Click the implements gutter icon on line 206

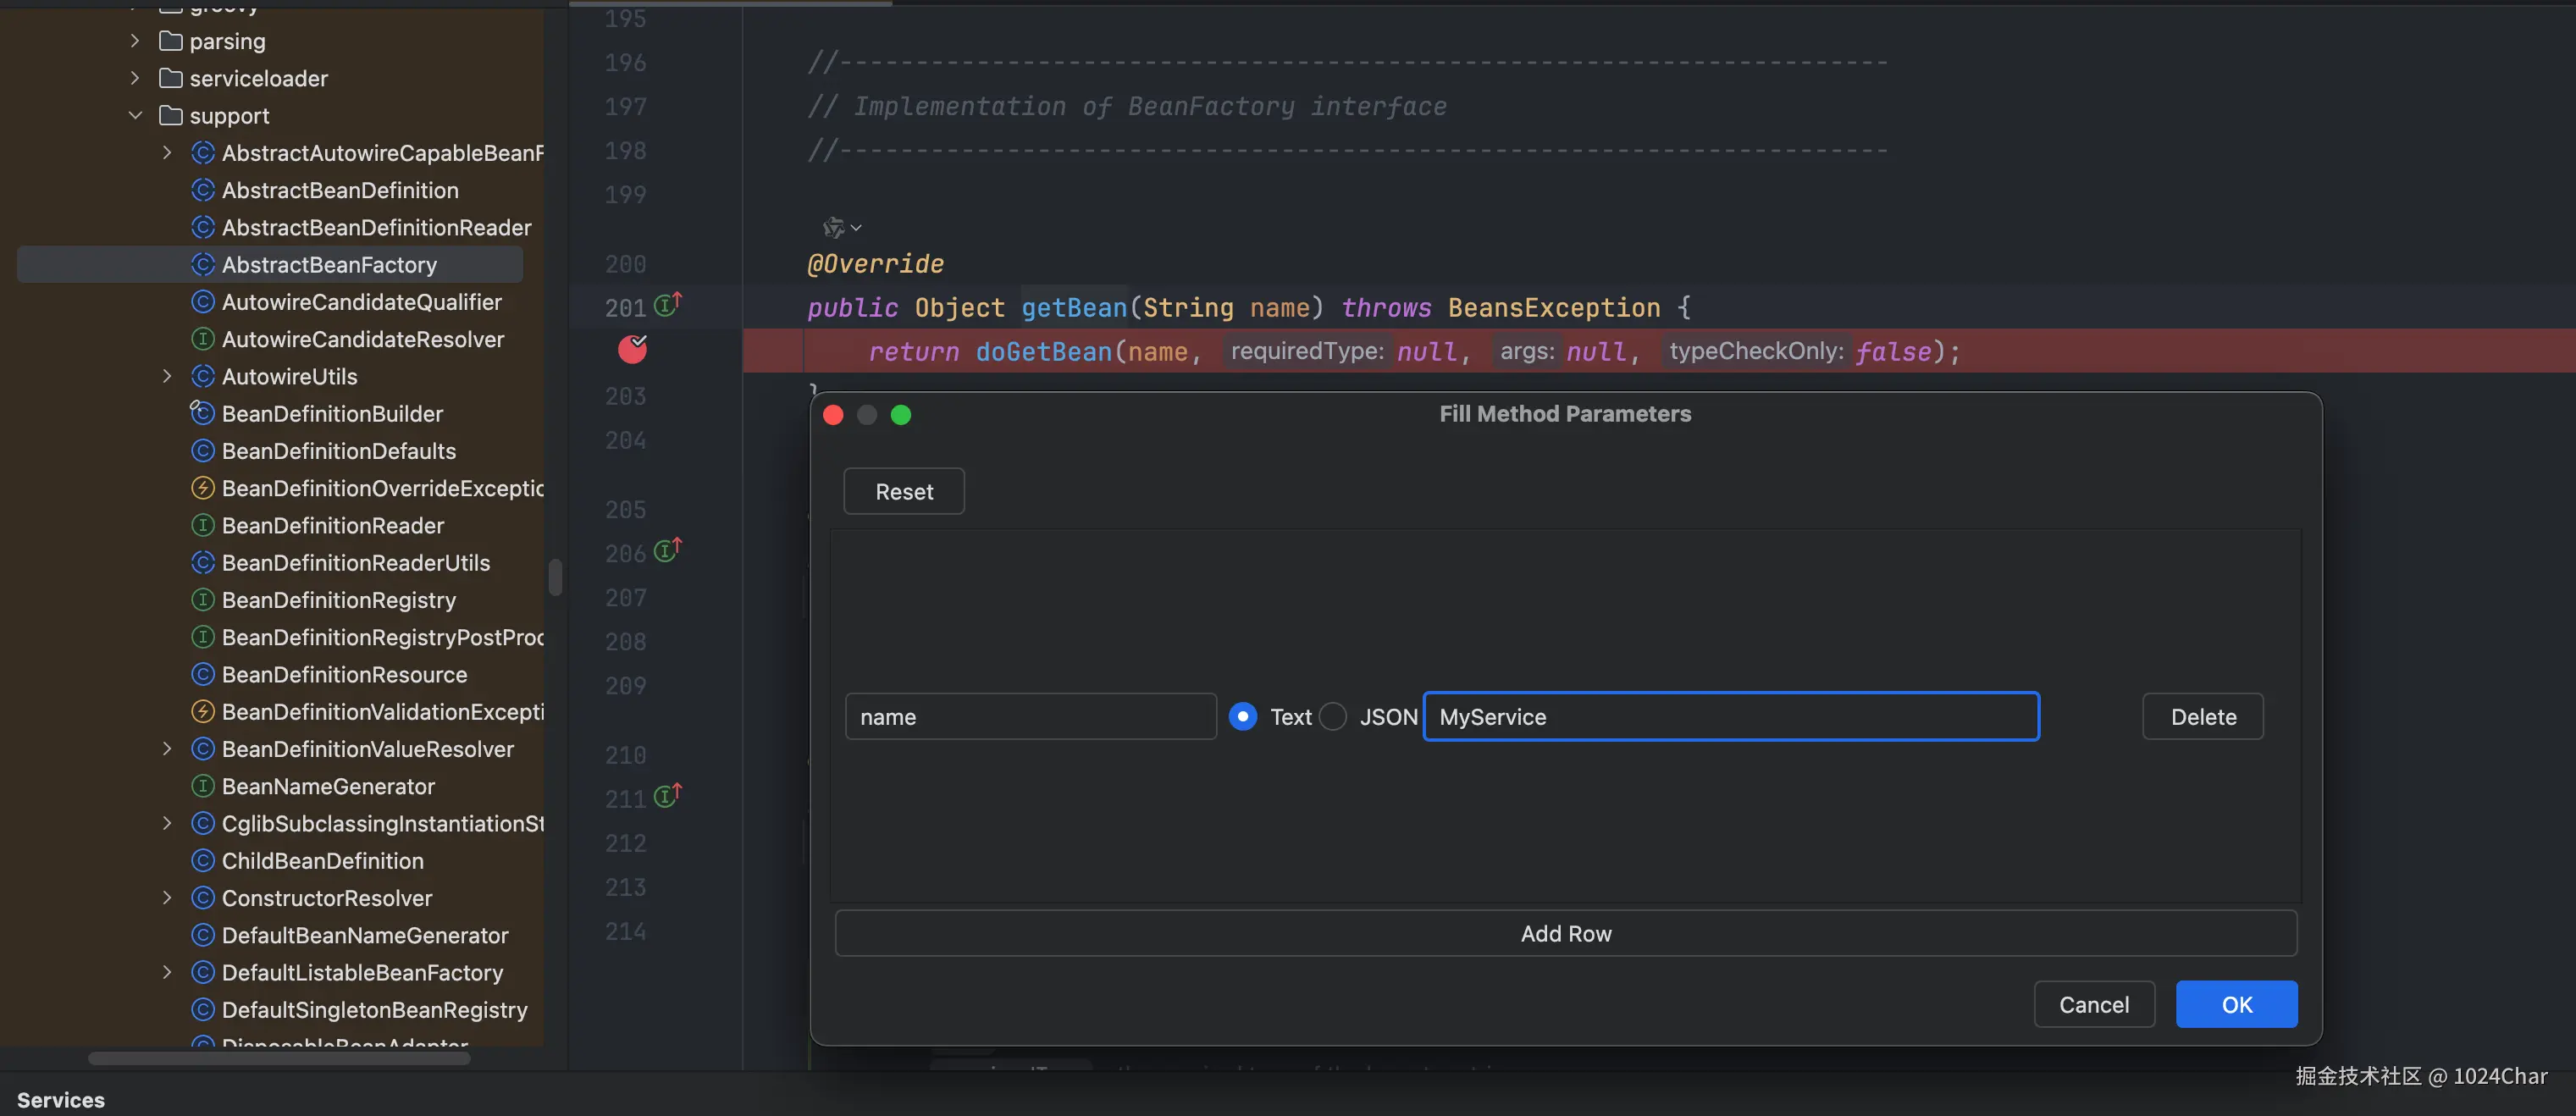[667, 551]
